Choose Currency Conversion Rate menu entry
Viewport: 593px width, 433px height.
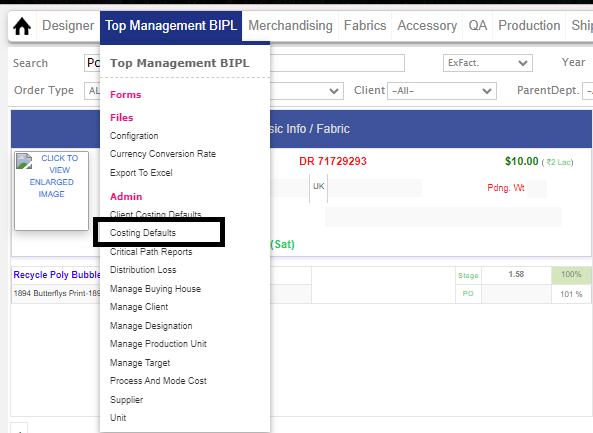163,154
